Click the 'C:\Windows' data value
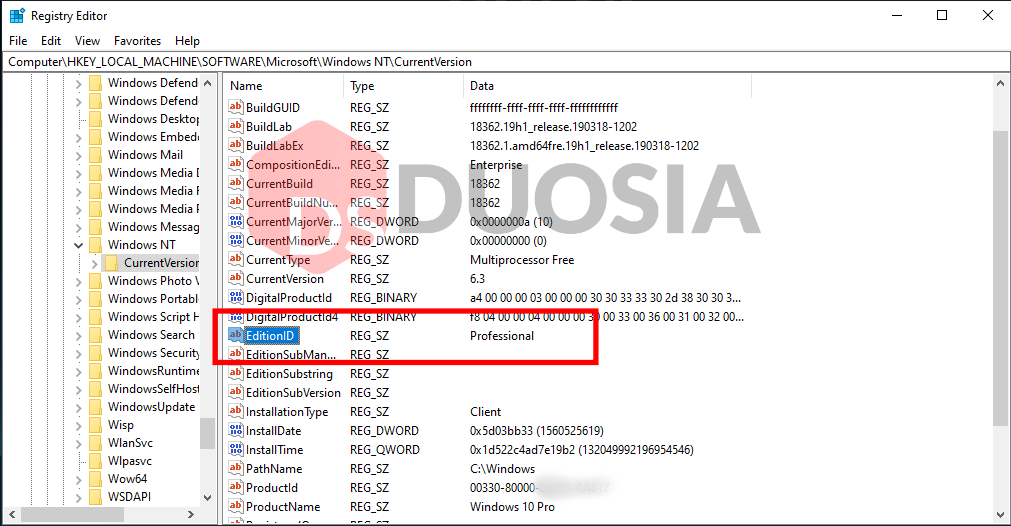 coord(502,469)
